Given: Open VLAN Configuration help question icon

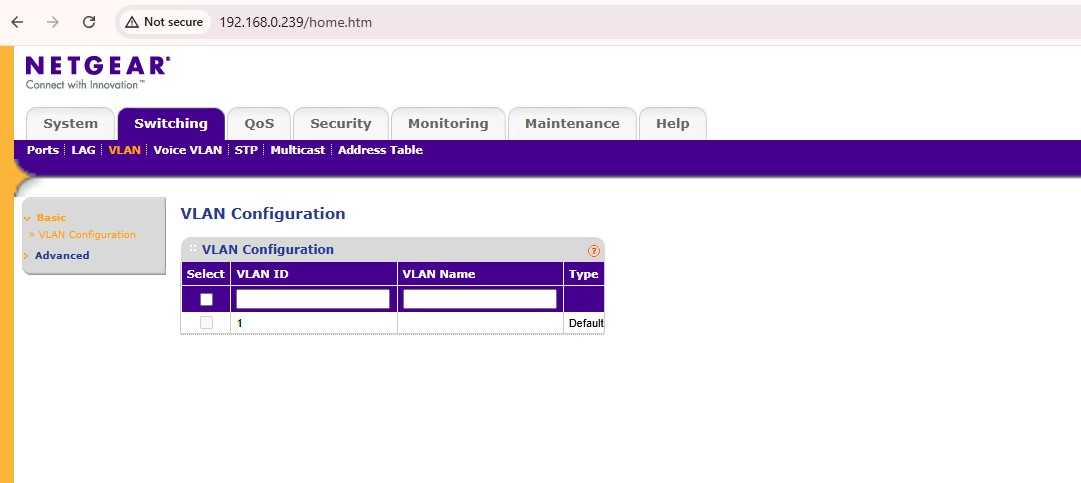Looking at the screenshot, I should click(x=594, y=250).
